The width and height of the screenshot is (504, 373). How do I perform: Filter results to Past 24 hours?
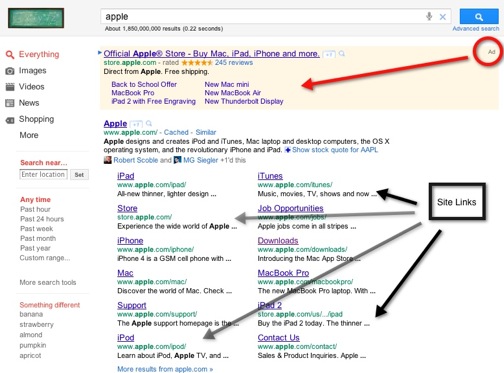tap(42, 219)
